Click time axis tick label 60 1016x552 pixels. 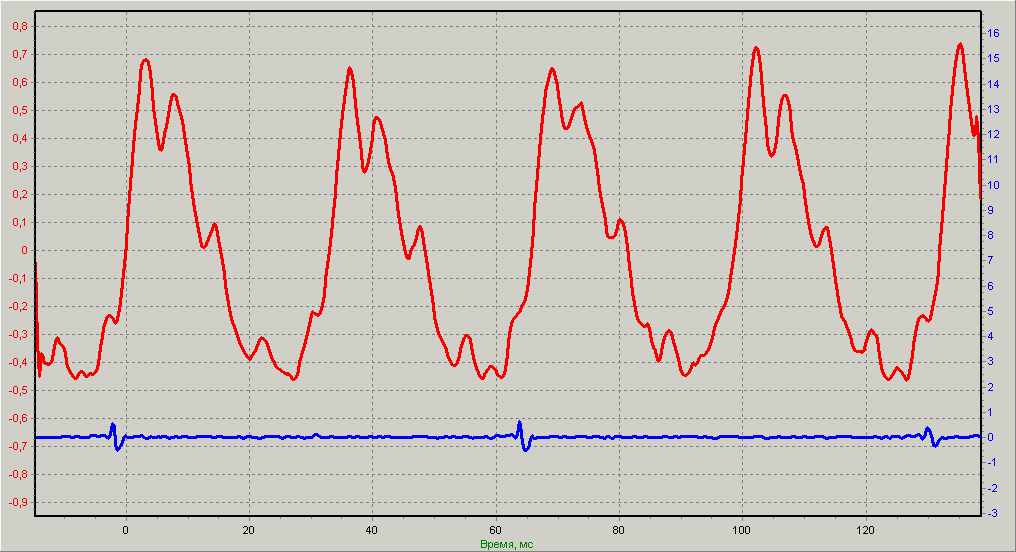[x=495, y=530]
